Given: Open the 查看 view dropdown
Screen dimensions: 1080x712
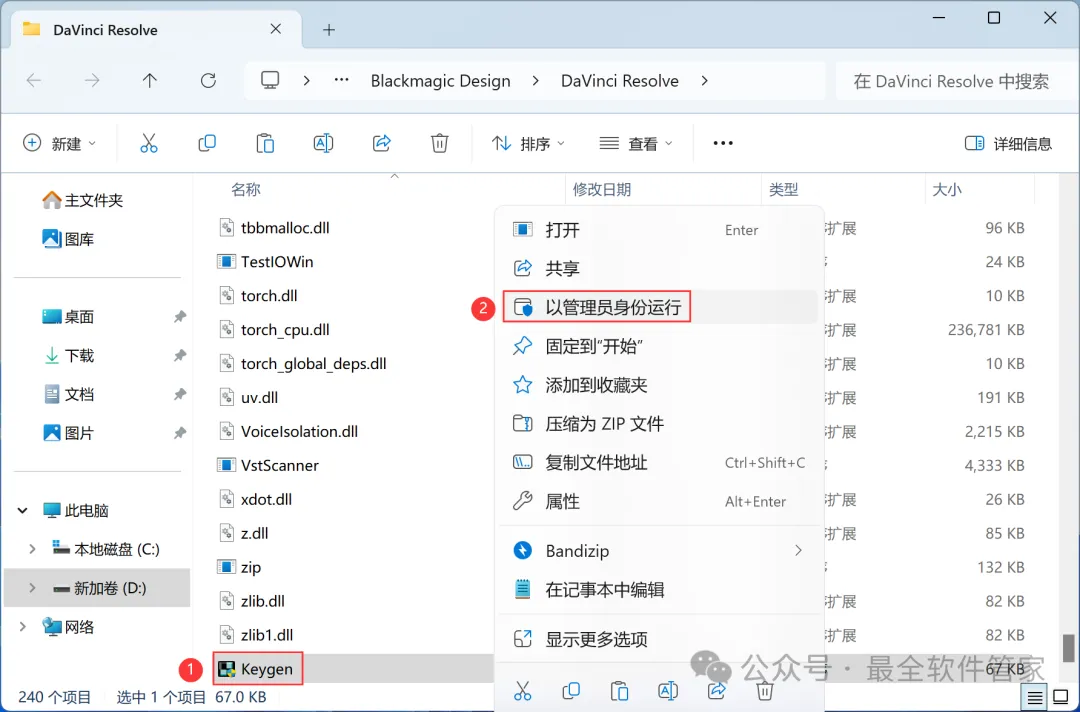Looking at the screenshot, I should coord(636,143).
